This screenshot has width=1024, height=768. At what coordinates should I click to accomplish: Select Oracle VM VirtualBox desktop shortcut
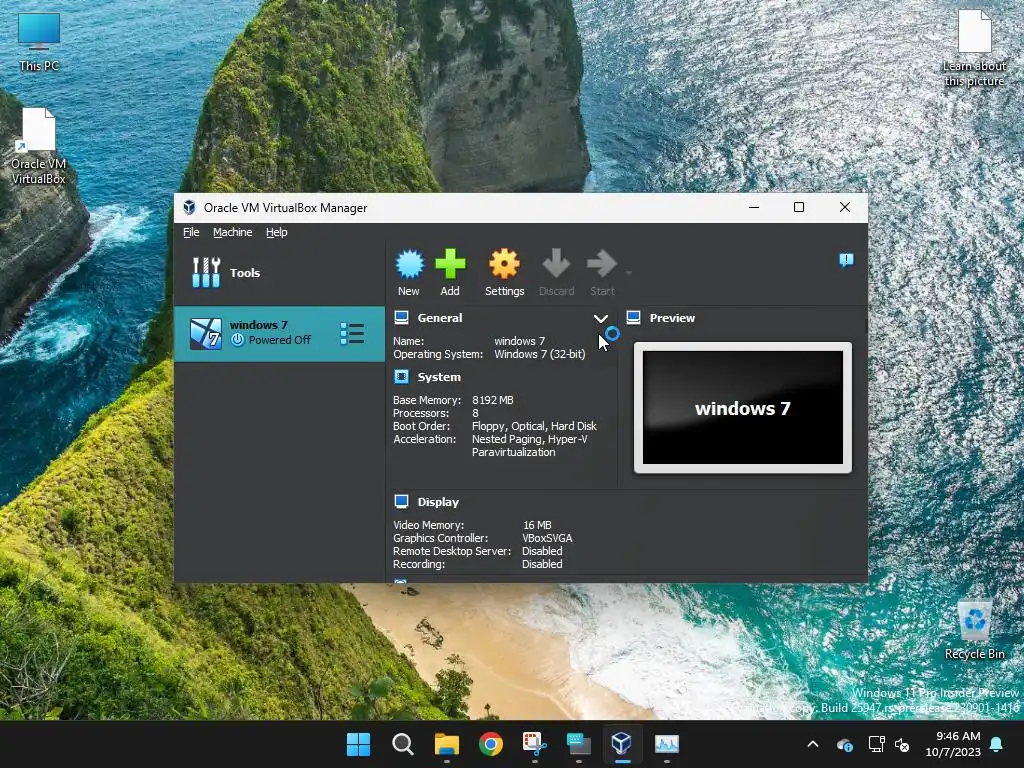tap(39, 146)
